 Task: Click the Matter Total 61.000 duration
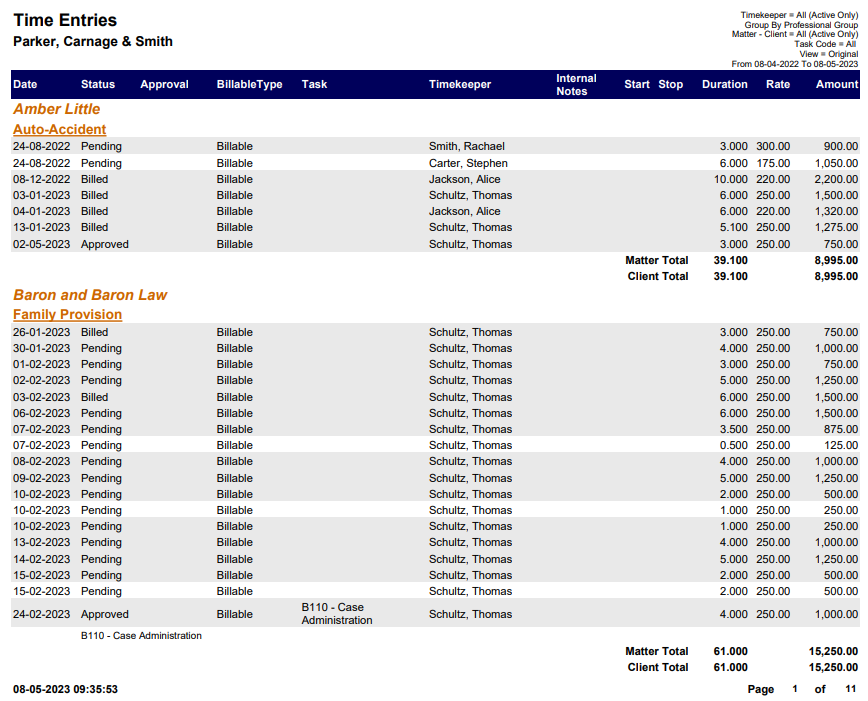(x=731, y=651)
